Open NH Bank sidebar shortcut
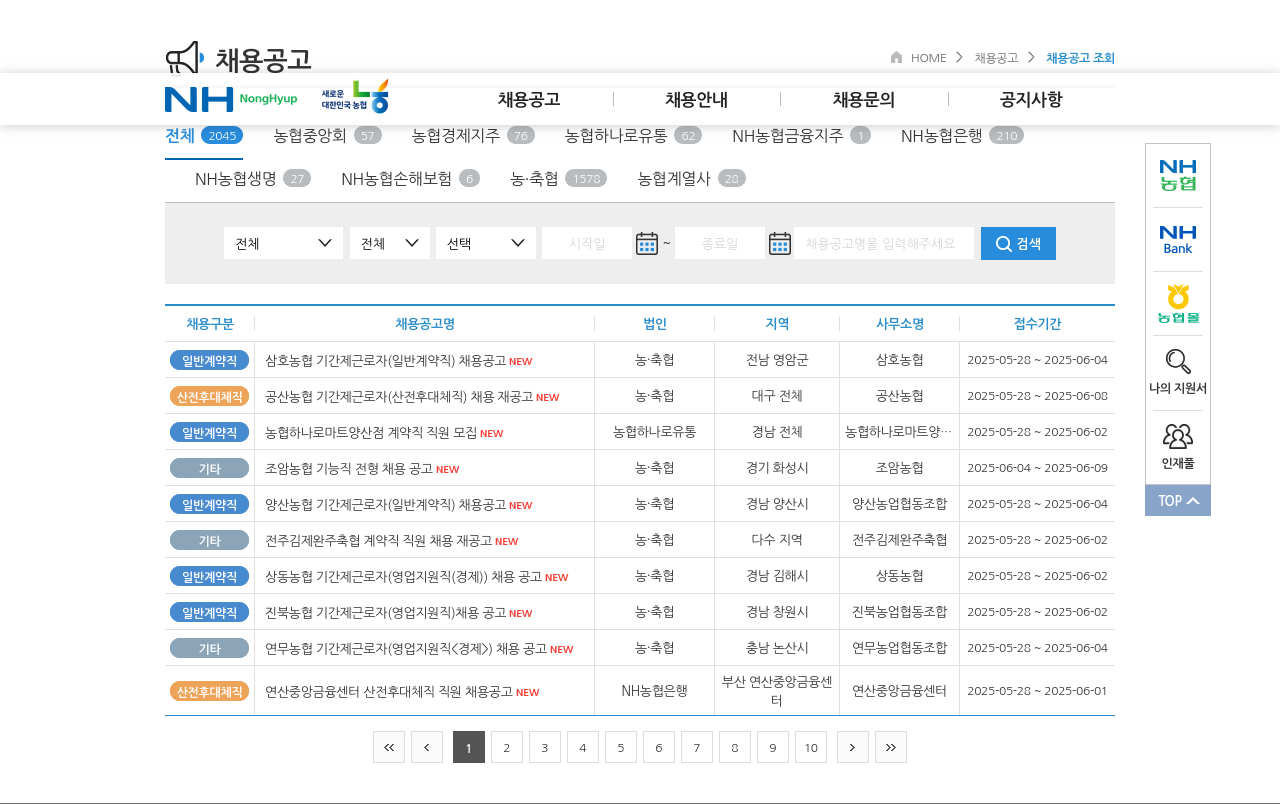Image resolution: width=1280 pixels, height=804 pixels. point(1178,239)
